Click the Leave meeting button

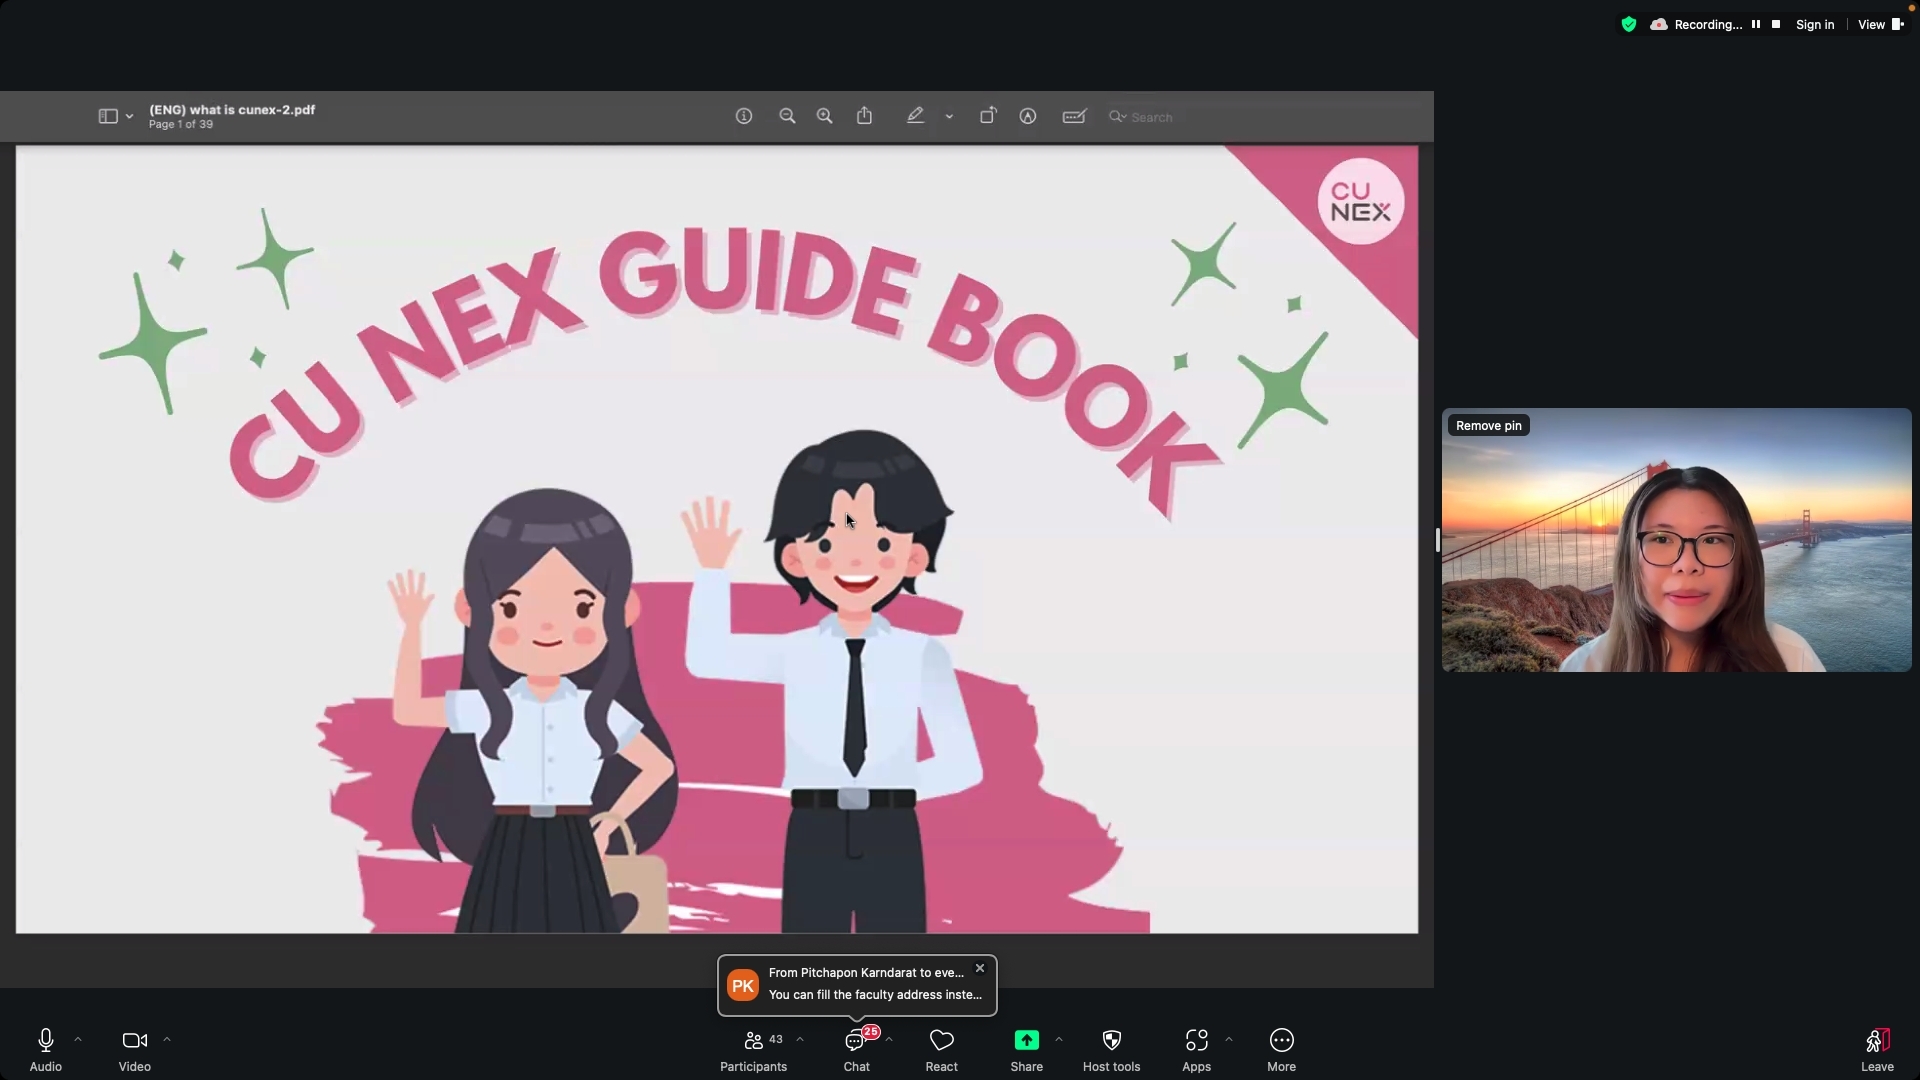tap(1877, 1041)
